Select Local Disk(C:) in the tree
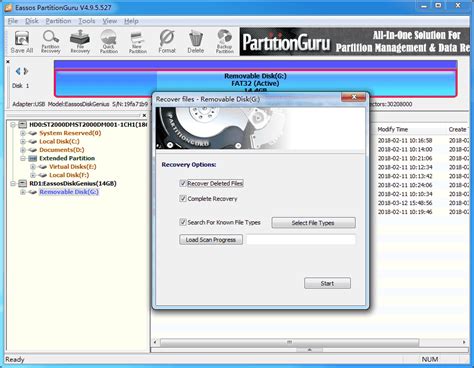Screen dimensions: 474x368 (x=59, y=141)
